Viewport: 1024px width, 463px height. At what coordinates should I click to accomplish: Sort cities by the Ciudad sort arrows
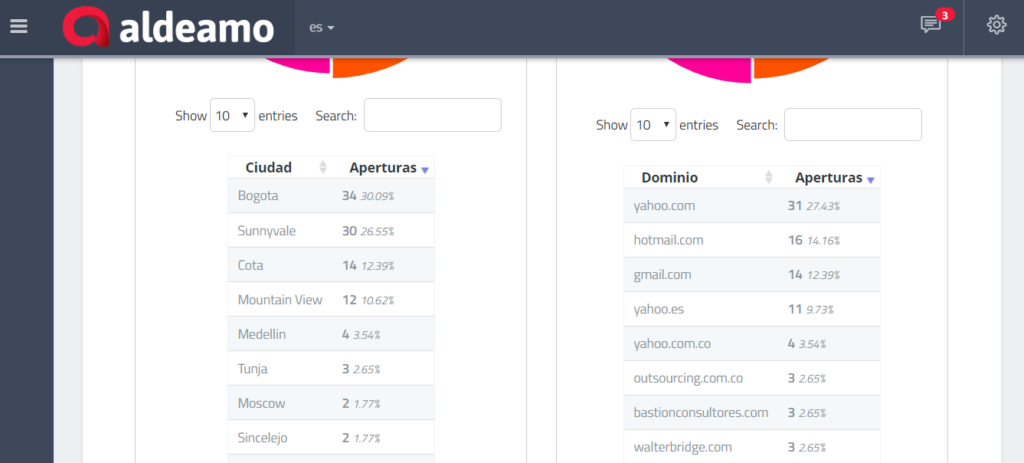click(x=323, y=168)
